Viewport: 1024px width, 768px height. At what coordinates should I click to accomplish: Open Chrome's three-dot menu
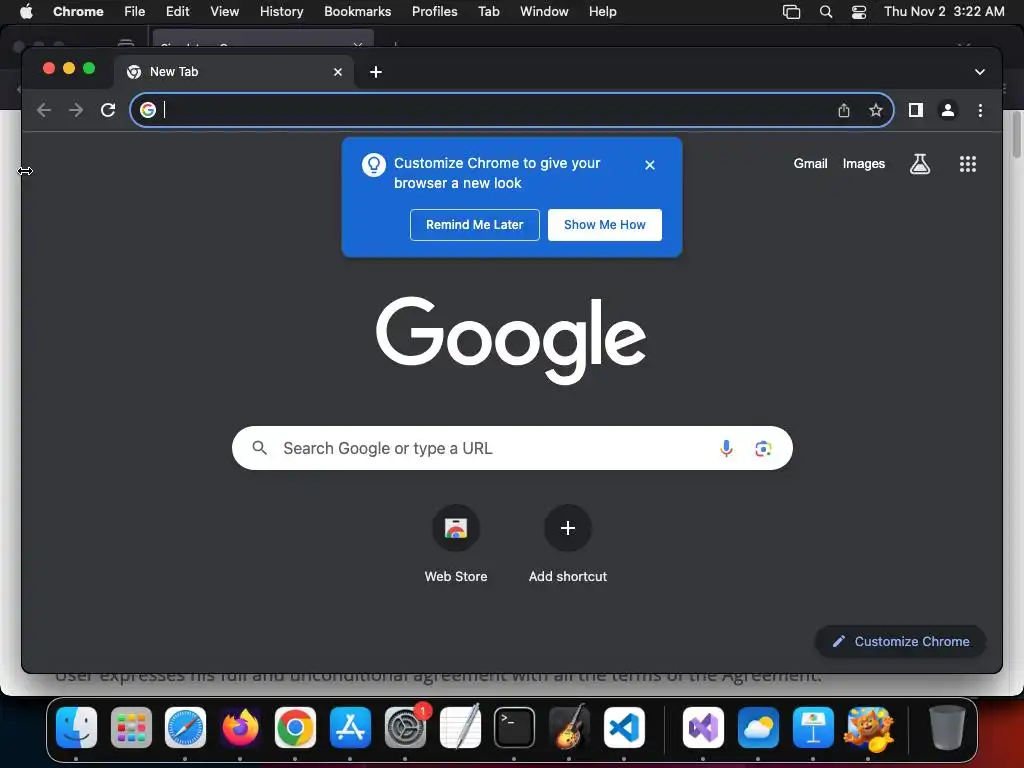[x=980, y=110]
